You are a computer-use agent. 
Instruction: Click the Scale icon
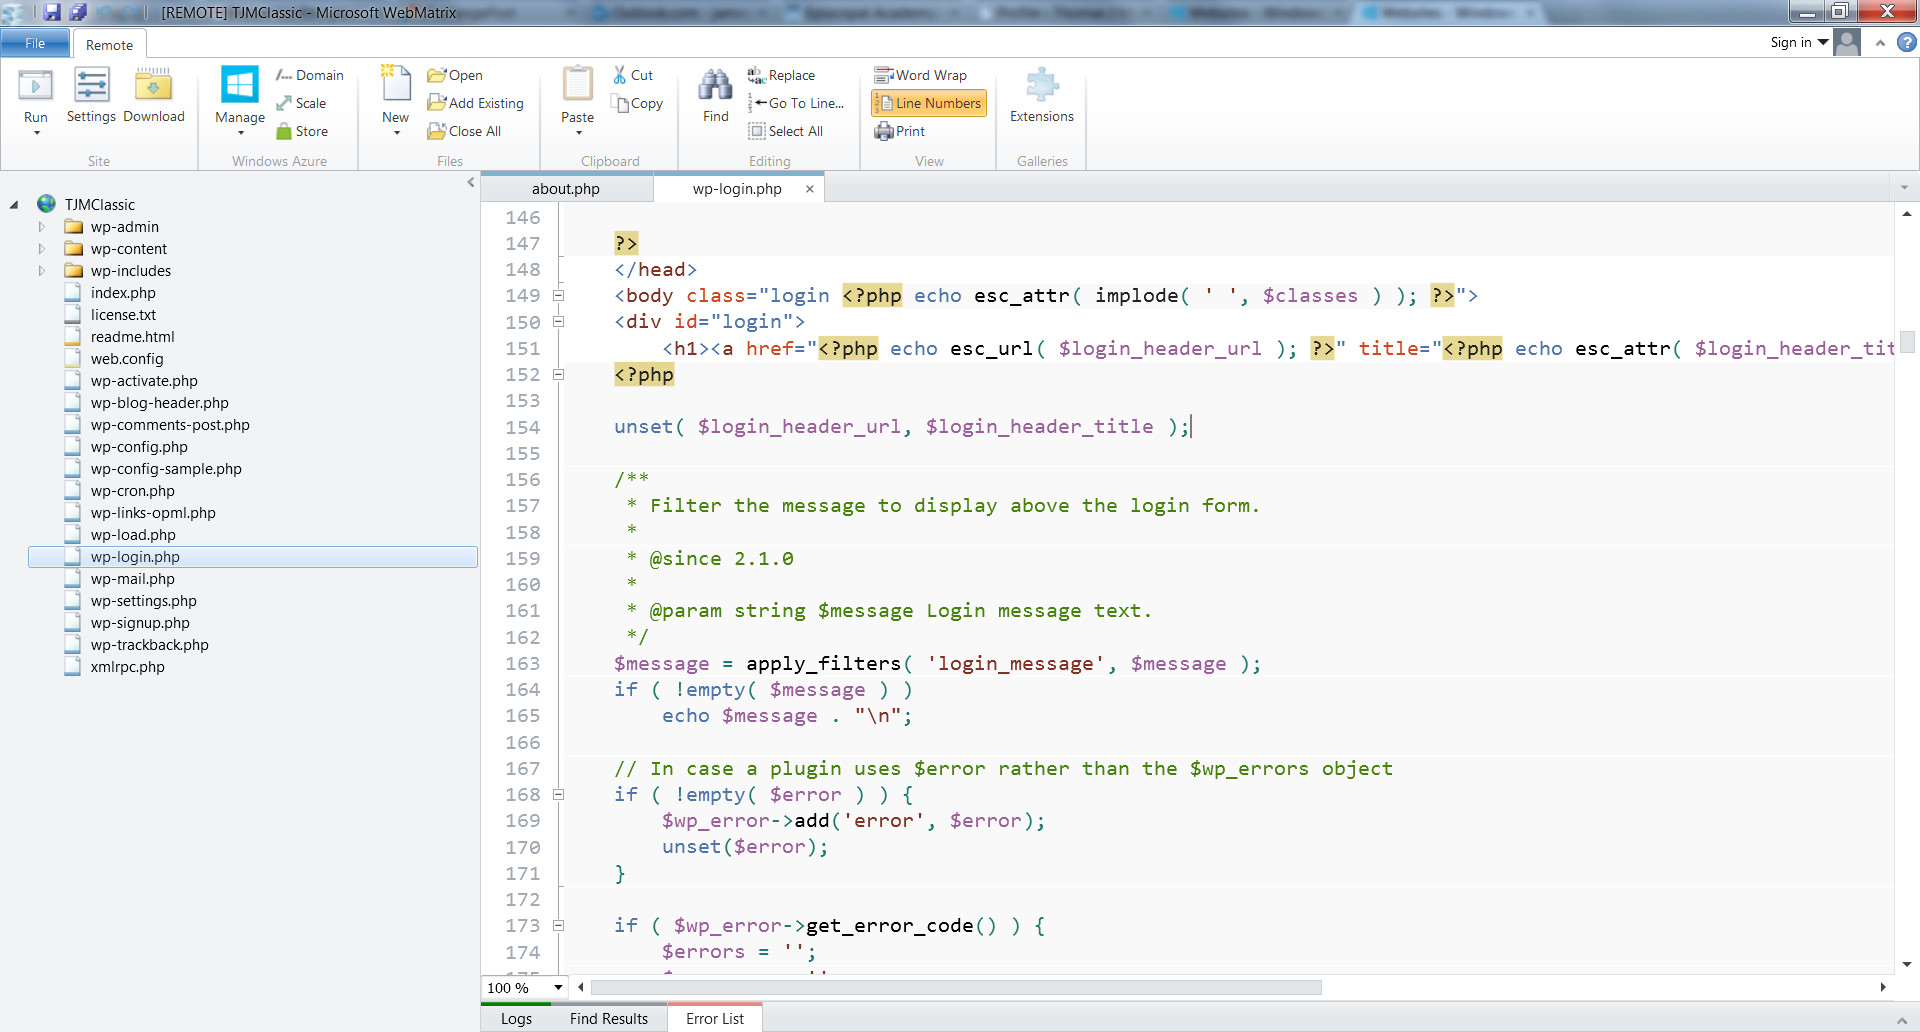click(284, 103)
